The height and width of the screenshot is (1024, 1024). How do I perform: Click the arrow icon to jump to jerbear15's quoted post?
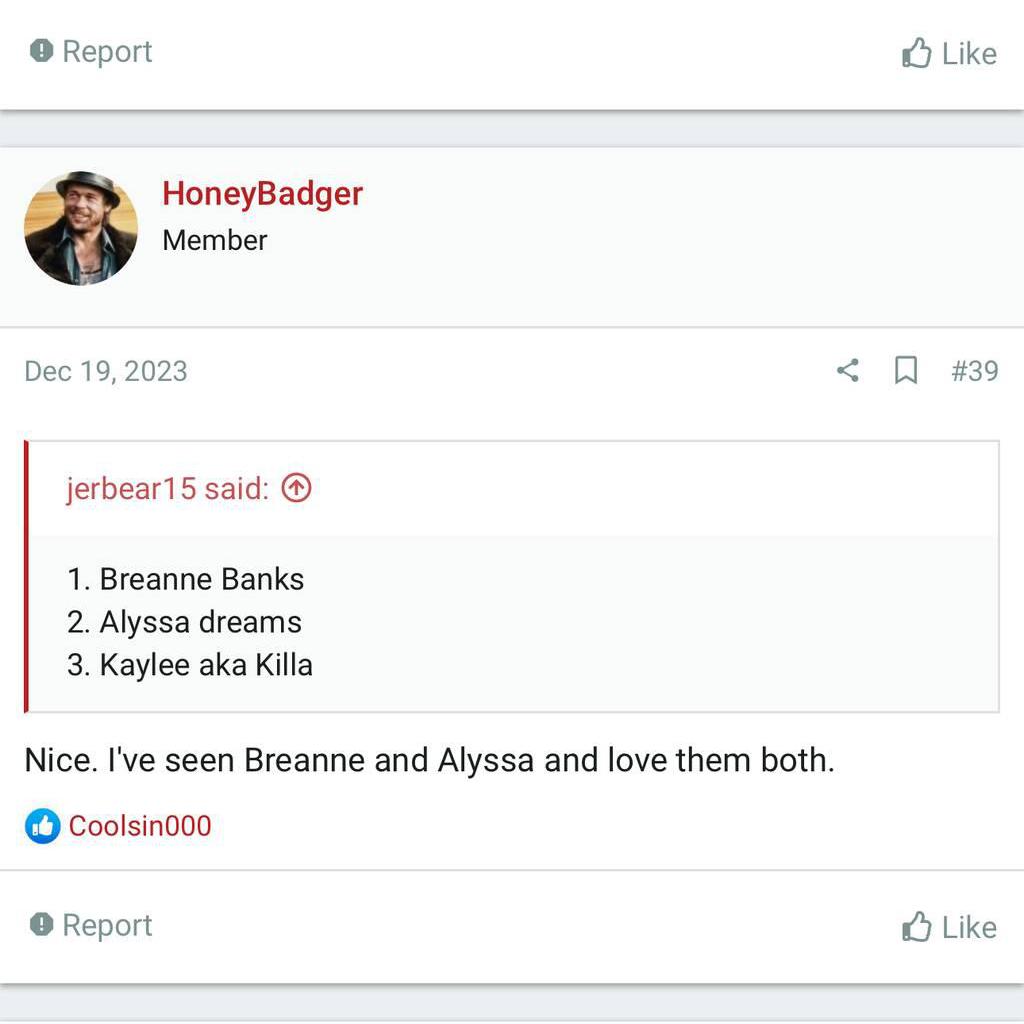coord(295,488)
